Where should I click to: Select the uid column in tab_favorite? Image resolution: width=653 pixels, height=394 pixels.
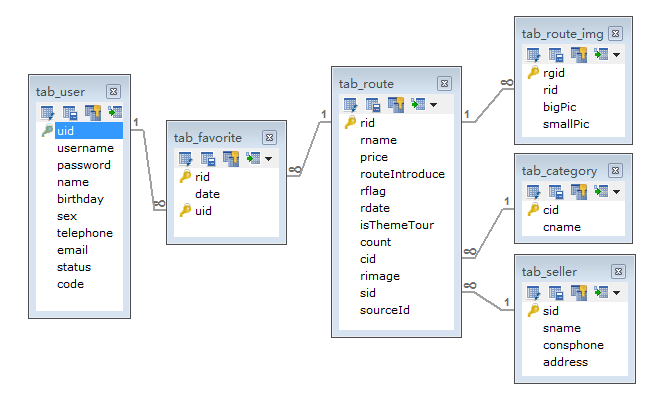tap(203, 211)
